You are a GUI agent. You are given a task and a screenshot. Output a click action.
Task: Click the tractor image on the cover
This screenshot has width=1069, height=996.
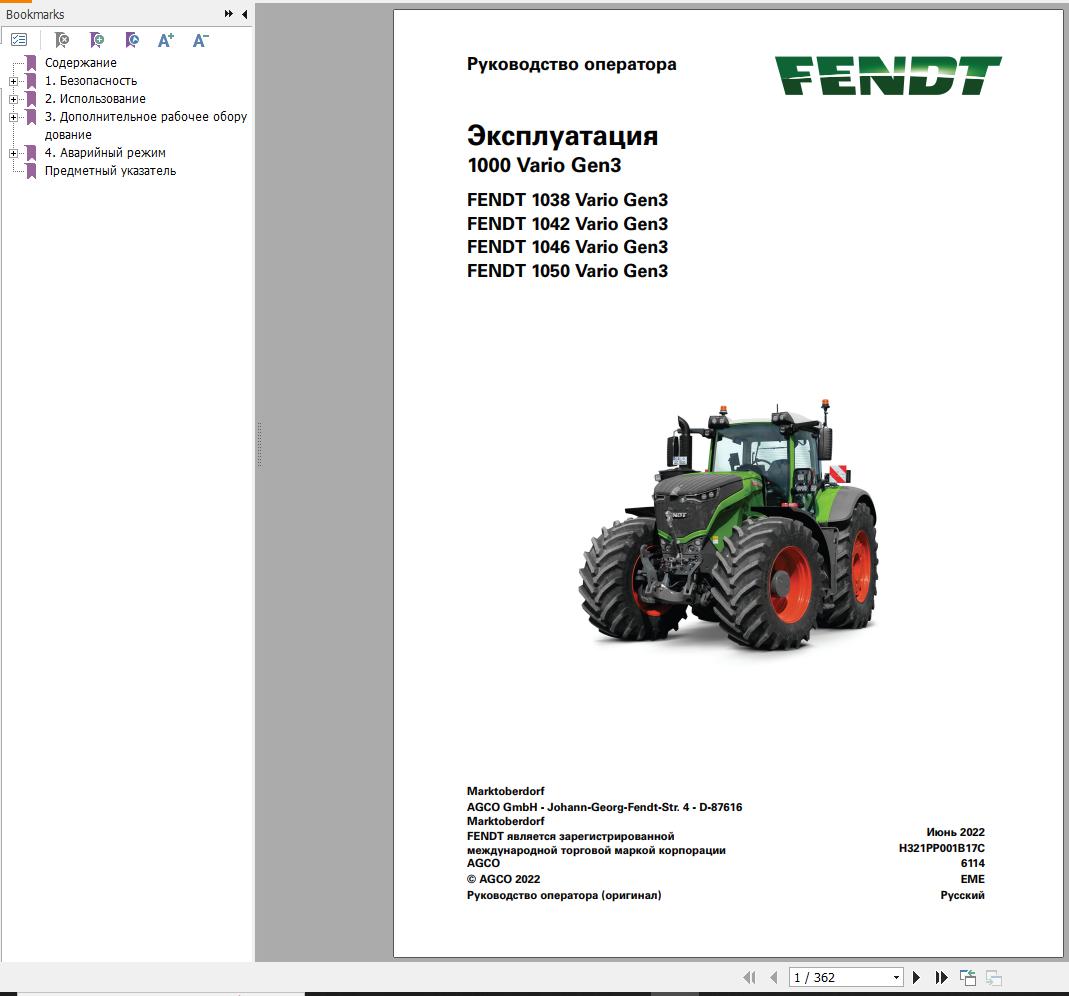pyautogui.click(x=728, y=524)
